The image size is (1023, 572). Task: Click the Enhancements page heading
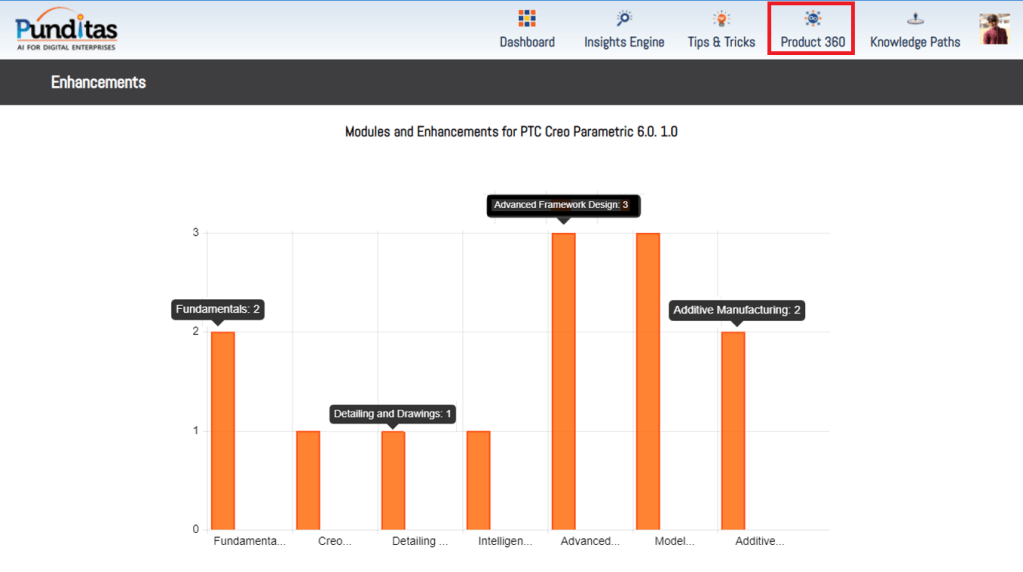98,82
